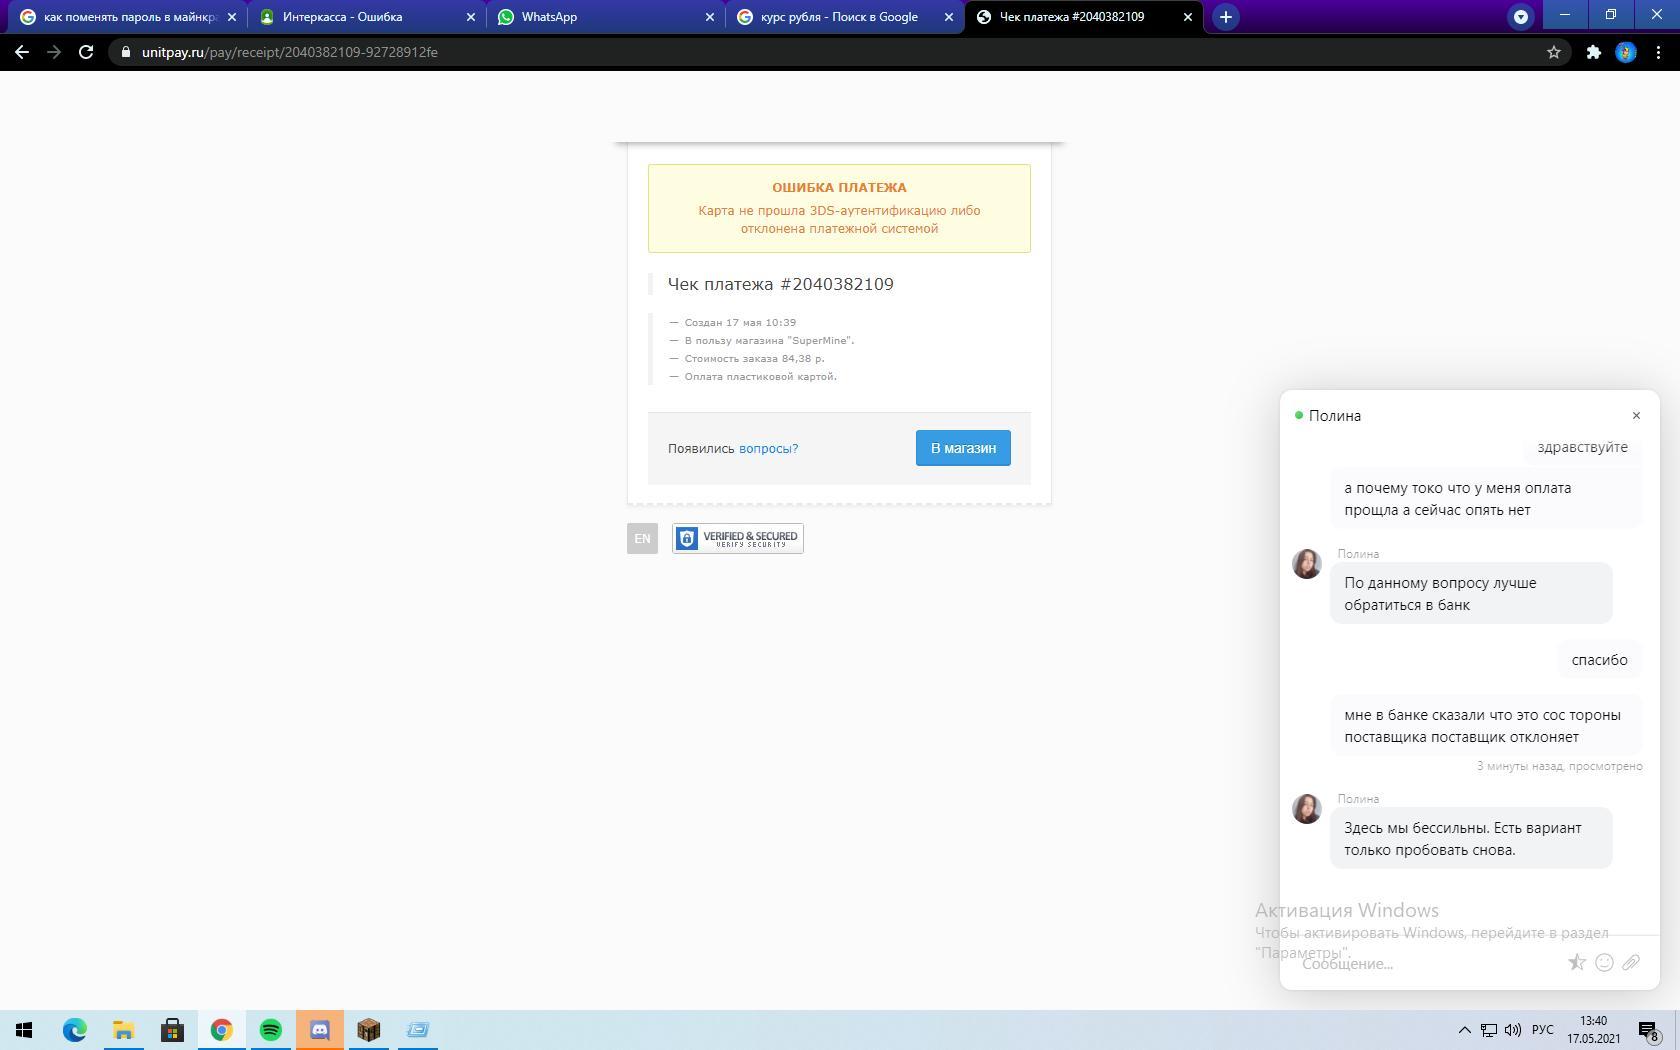Open the вопросы? link
The width and height of the screenshot is (1680, 1050).
click(x=768, y=448)
